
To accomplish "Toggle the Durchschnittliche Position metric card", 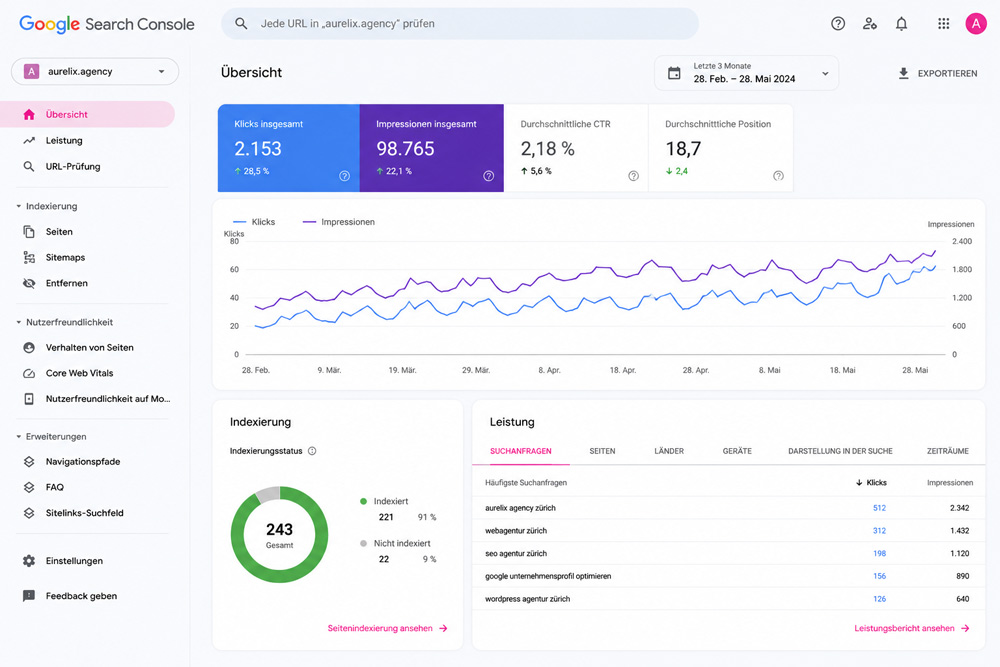I will tap(721, 148).
